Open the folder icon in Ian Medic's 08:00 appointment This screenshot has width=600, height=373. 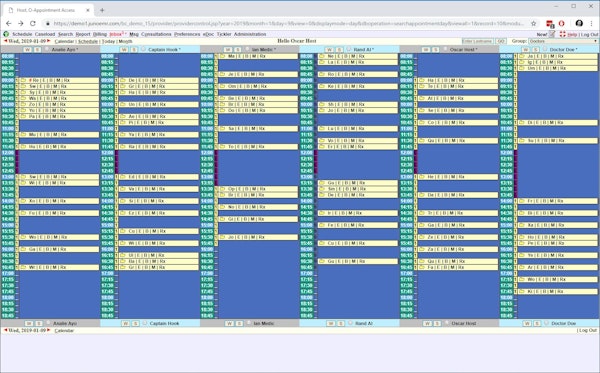[x=222, y=56]
